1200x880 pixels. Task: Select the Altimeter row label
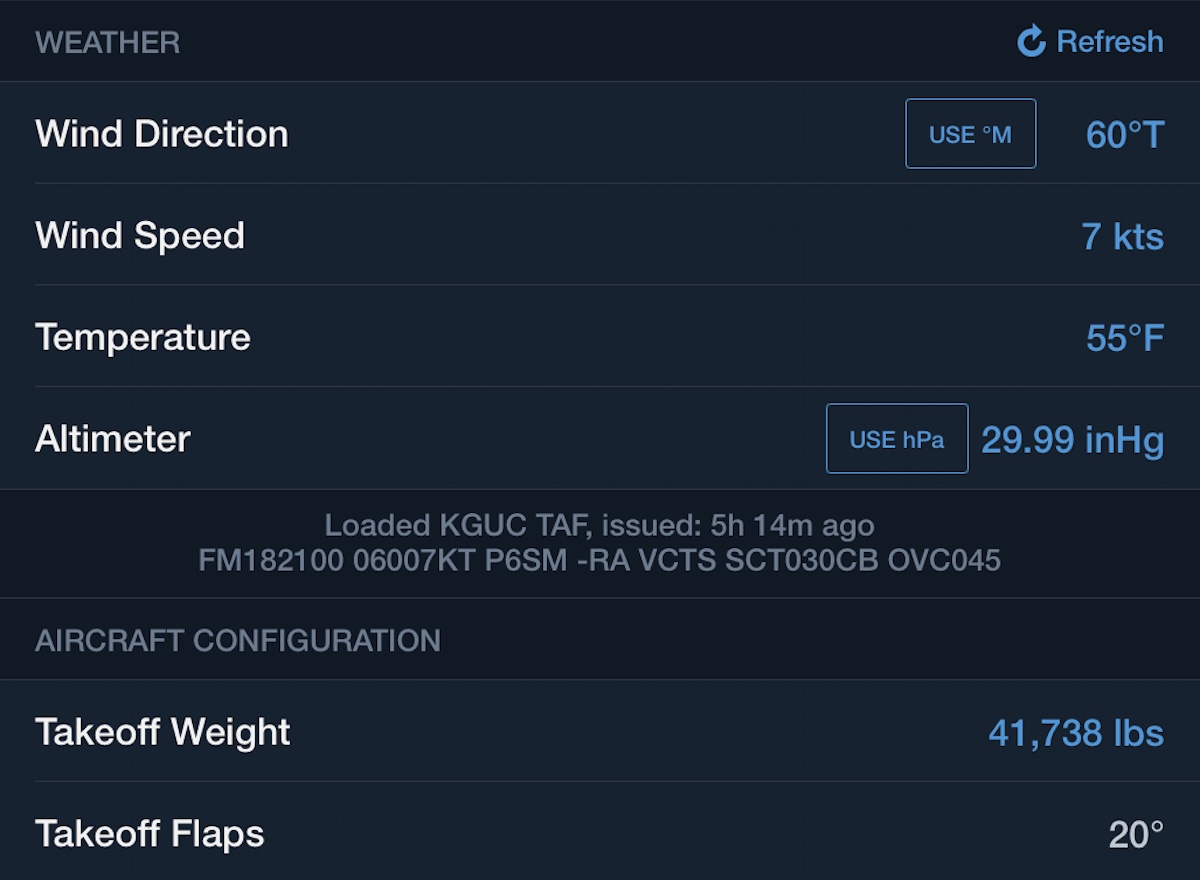[113, 439]
